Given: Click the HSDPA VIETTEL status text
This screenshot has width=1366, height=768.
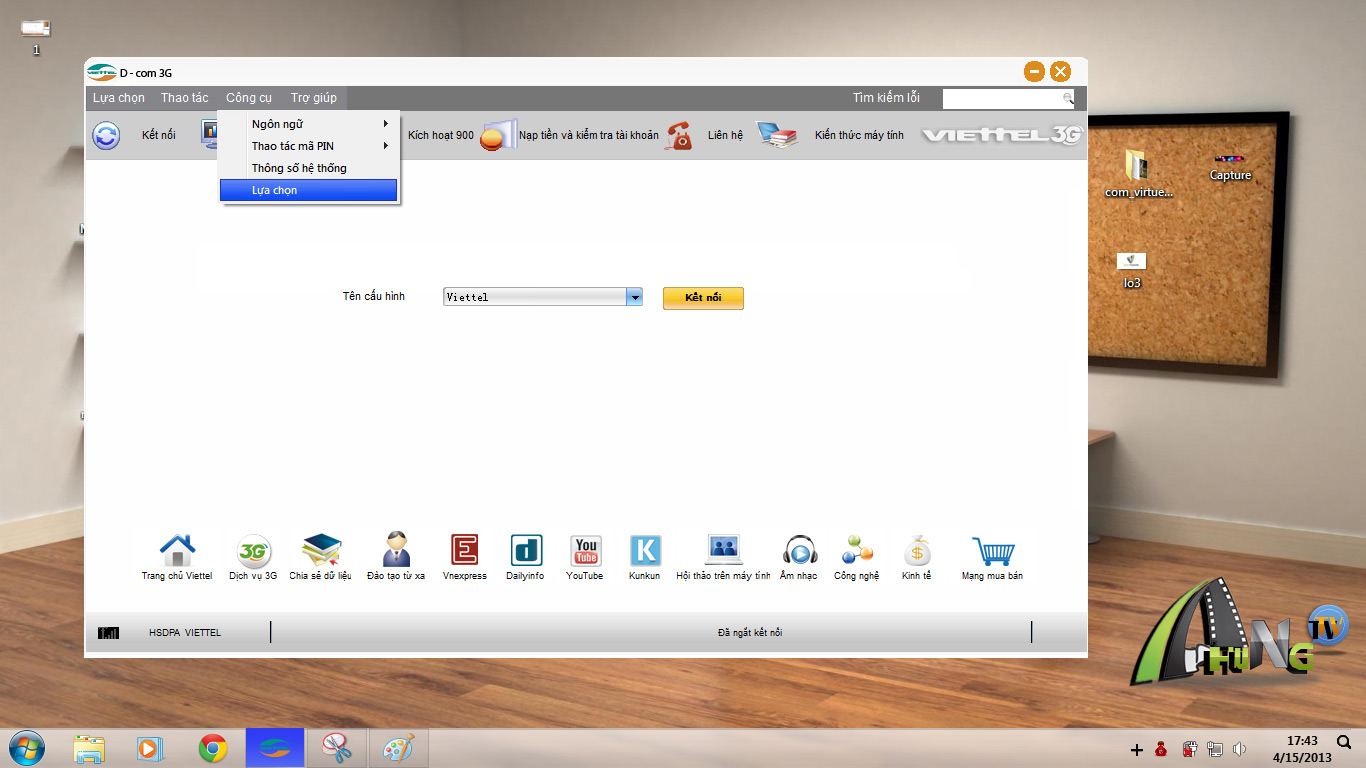Looking at the screenshot, I should tap(185, 633).
